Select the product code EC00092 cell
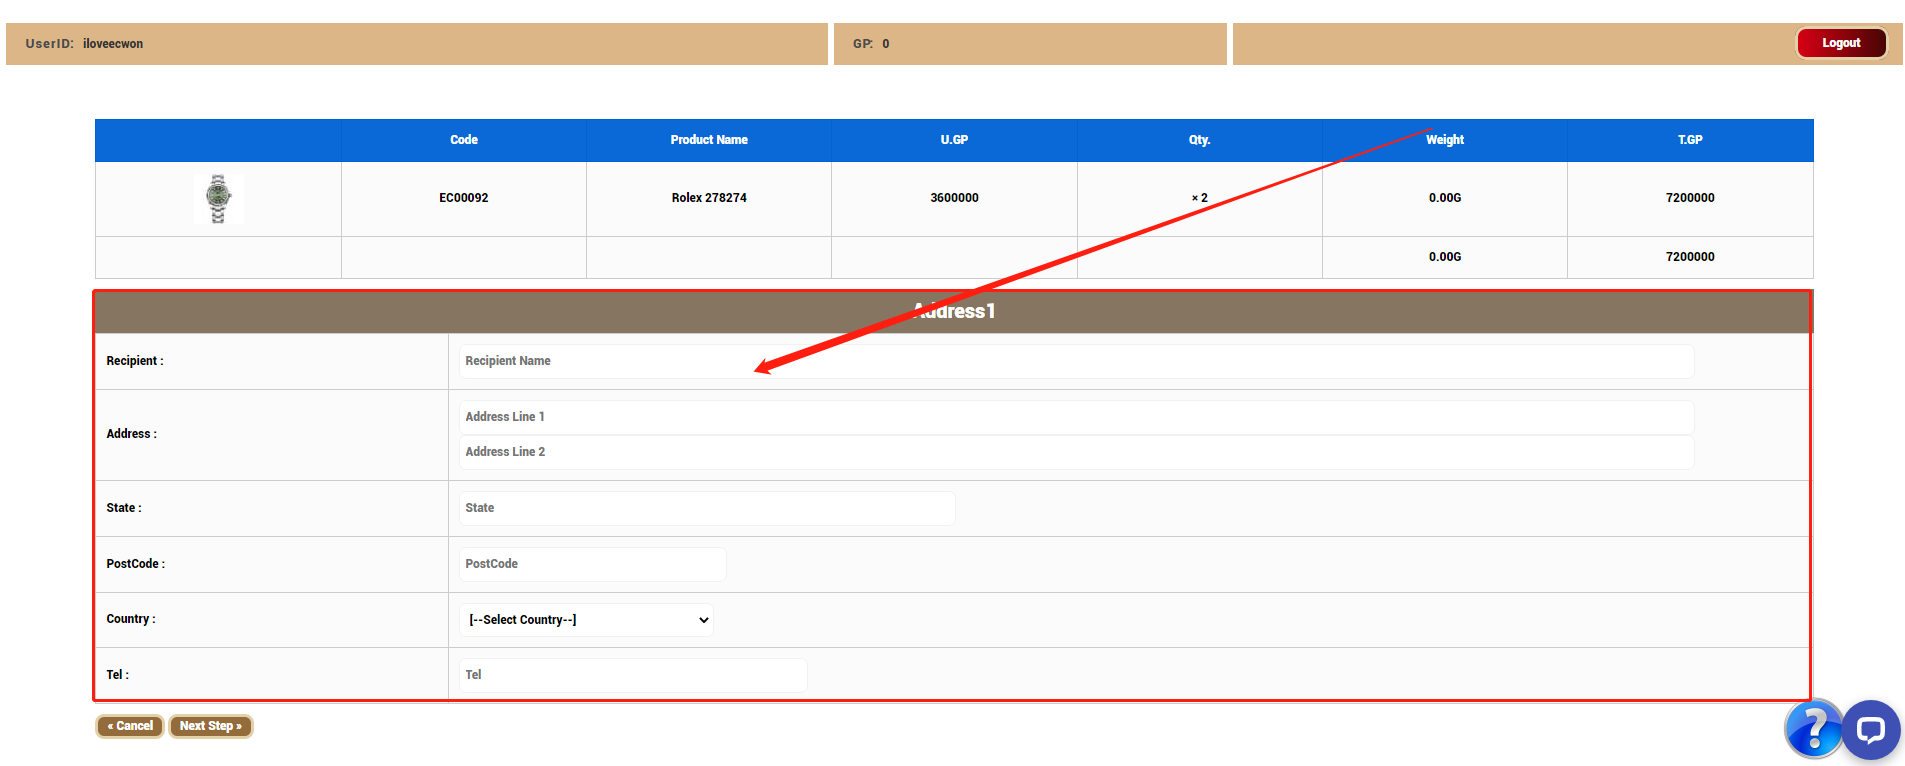 tap(463, 198)
